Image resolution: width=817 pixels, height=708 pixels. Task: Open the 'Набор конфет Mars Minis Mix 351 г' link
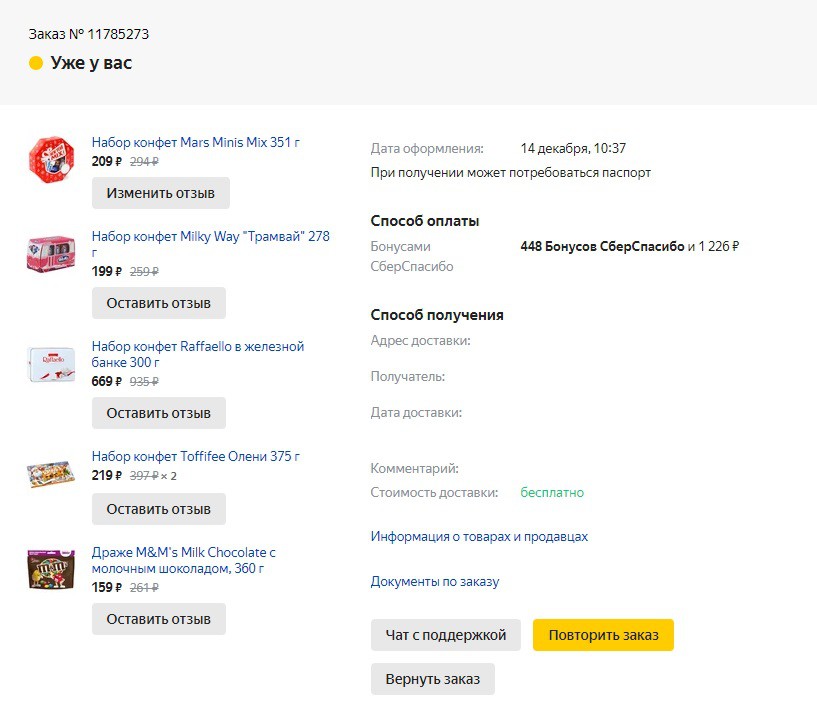[195, 142]
